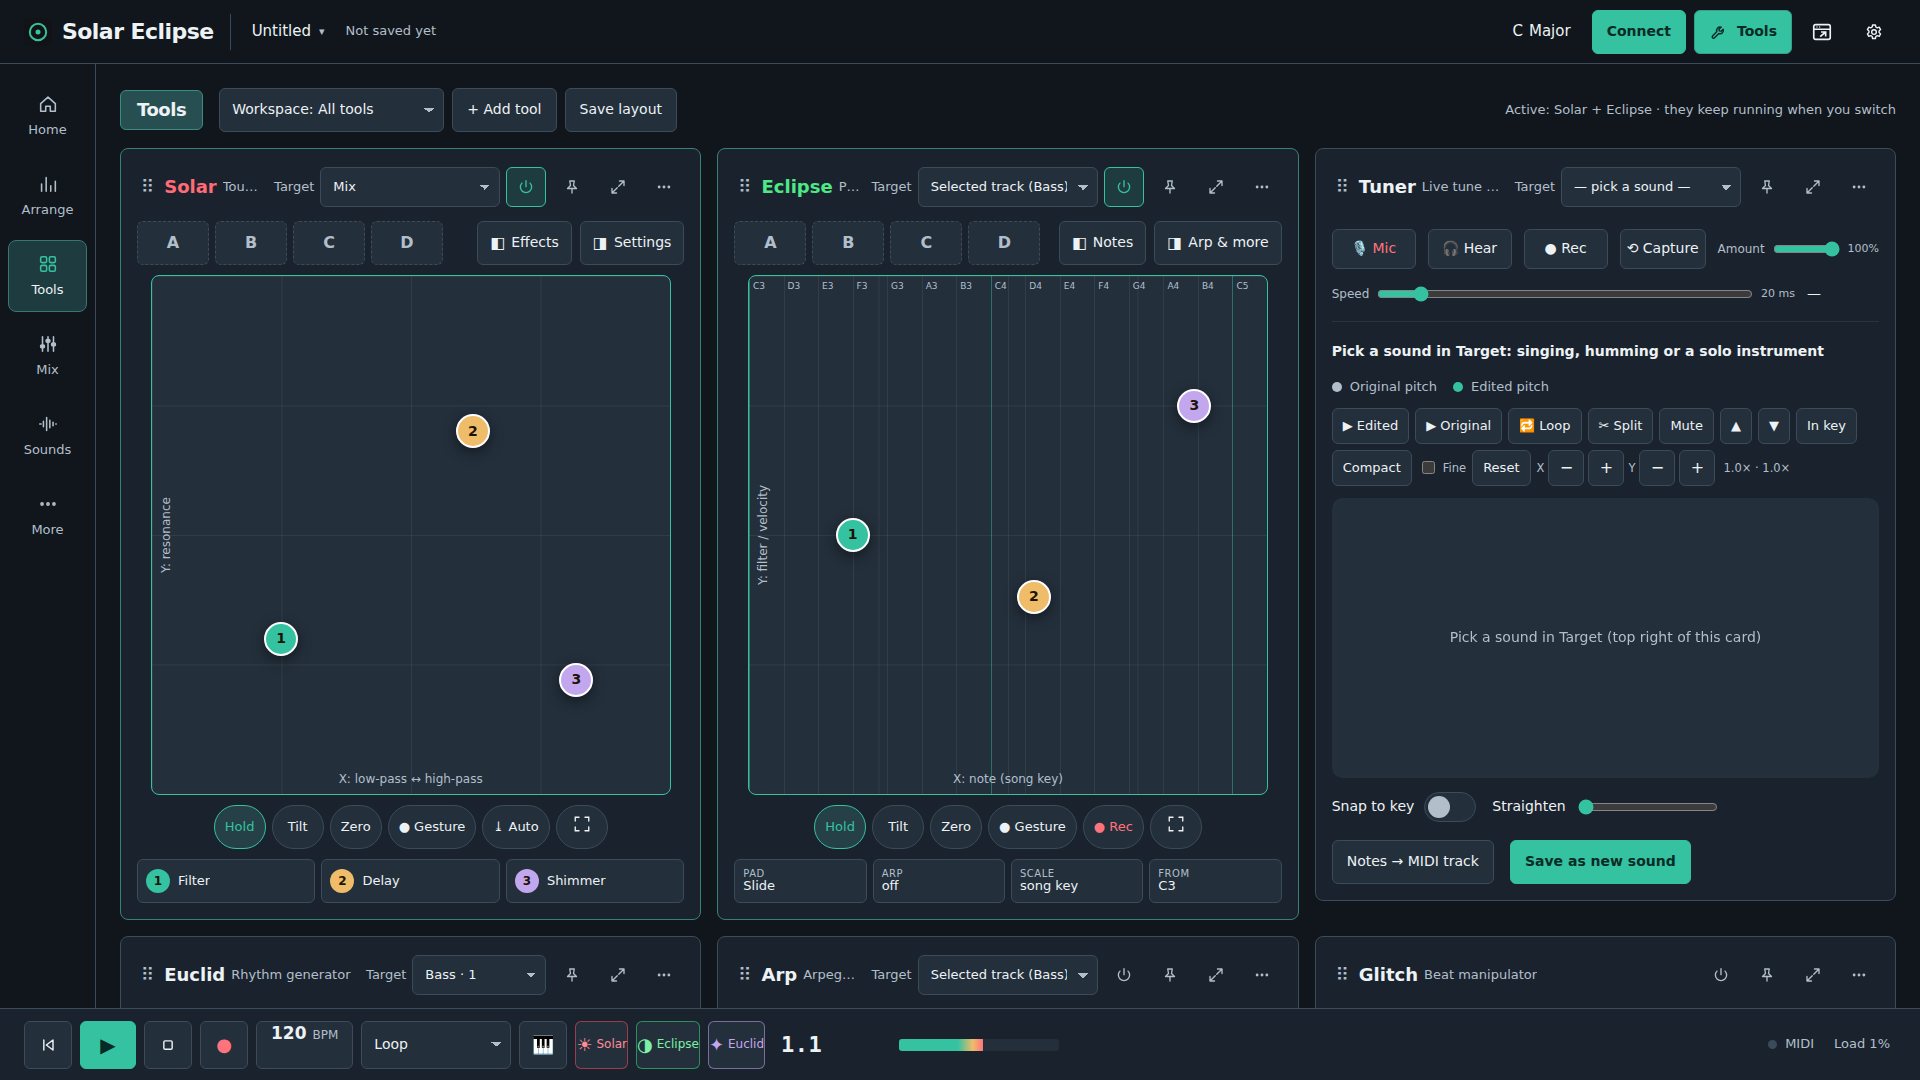Viewport: 1920px width, 1080px height.
Task: Click Save as new sound
Action: click(x=1600, y=862)
